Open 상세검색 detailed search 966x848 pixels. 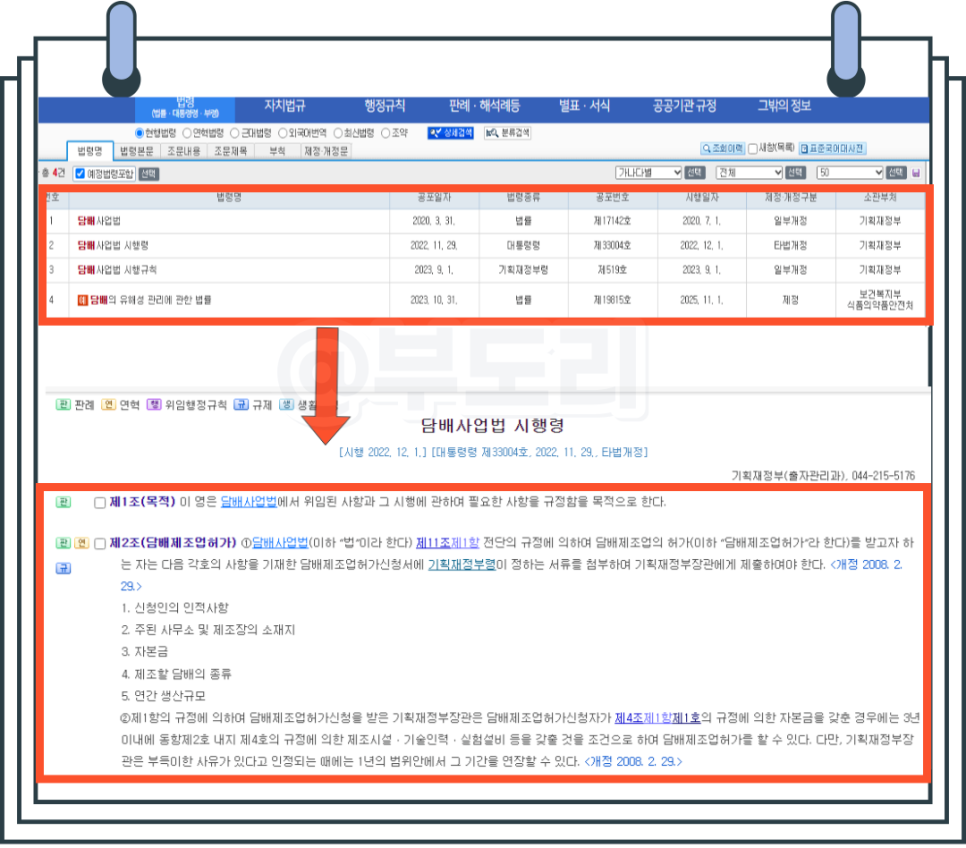(450, 132)
